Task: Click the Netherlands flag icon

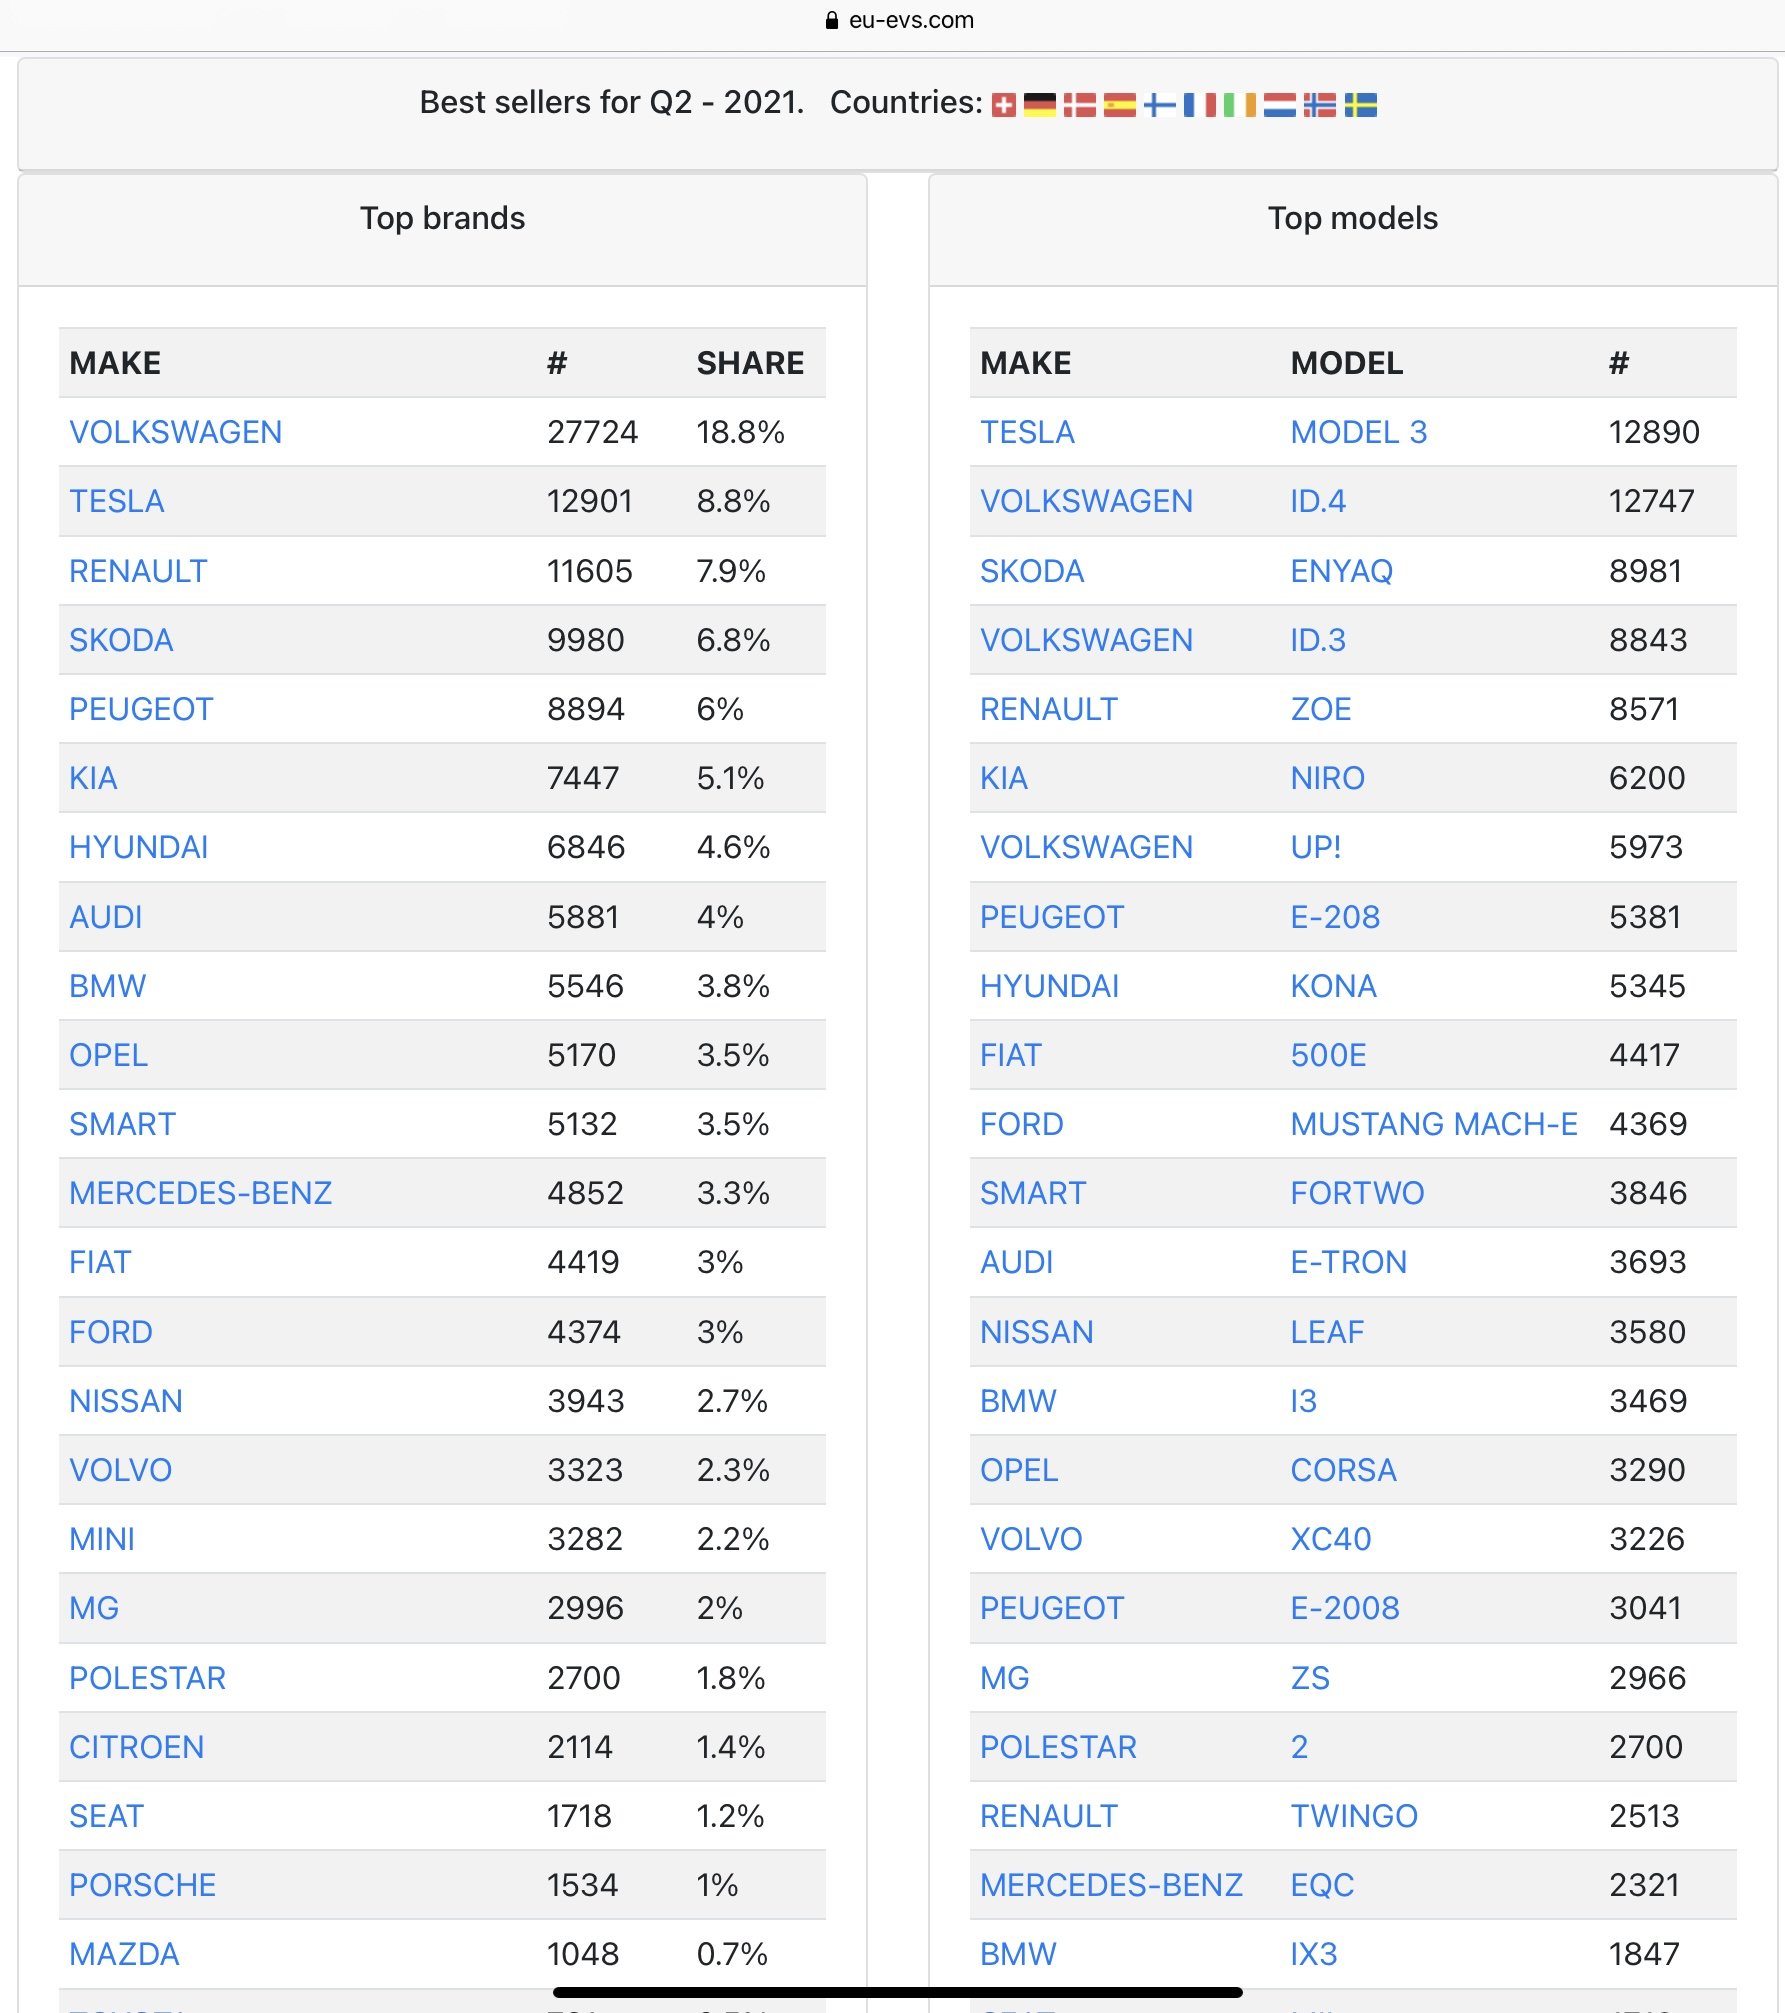Action: (x=1279, y=105)
